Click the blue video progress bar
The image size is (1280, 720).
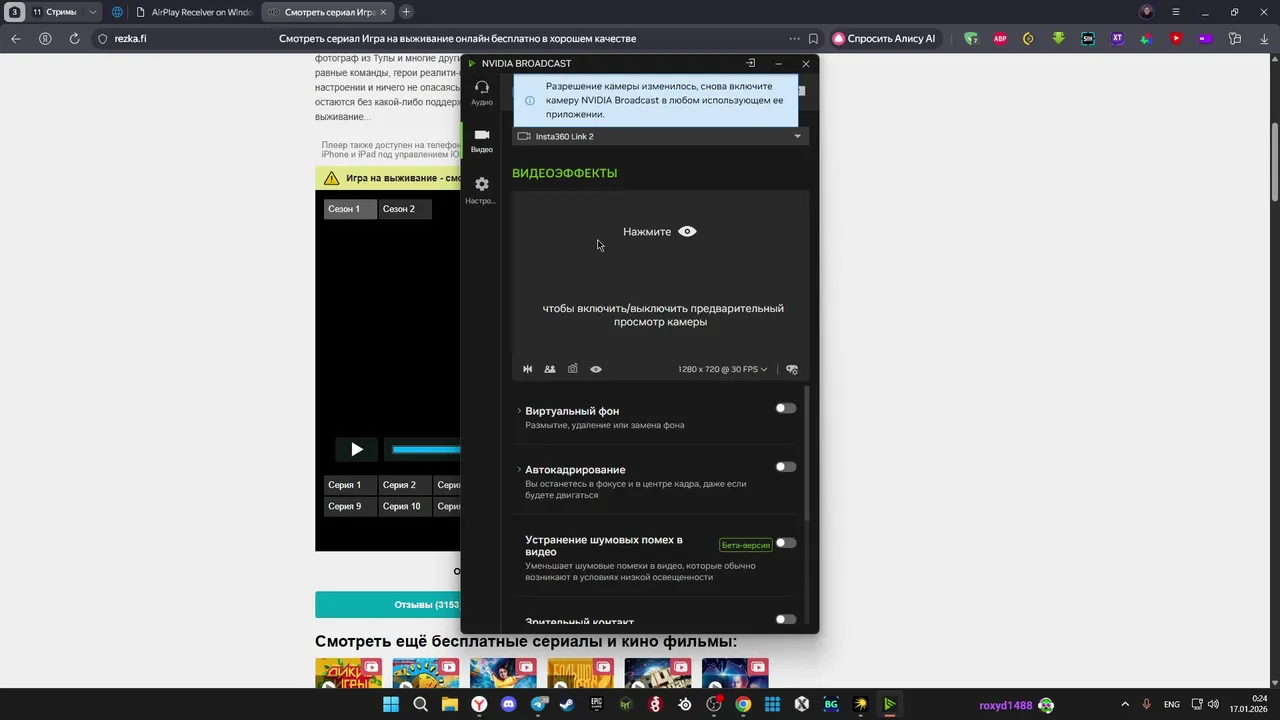426,449
